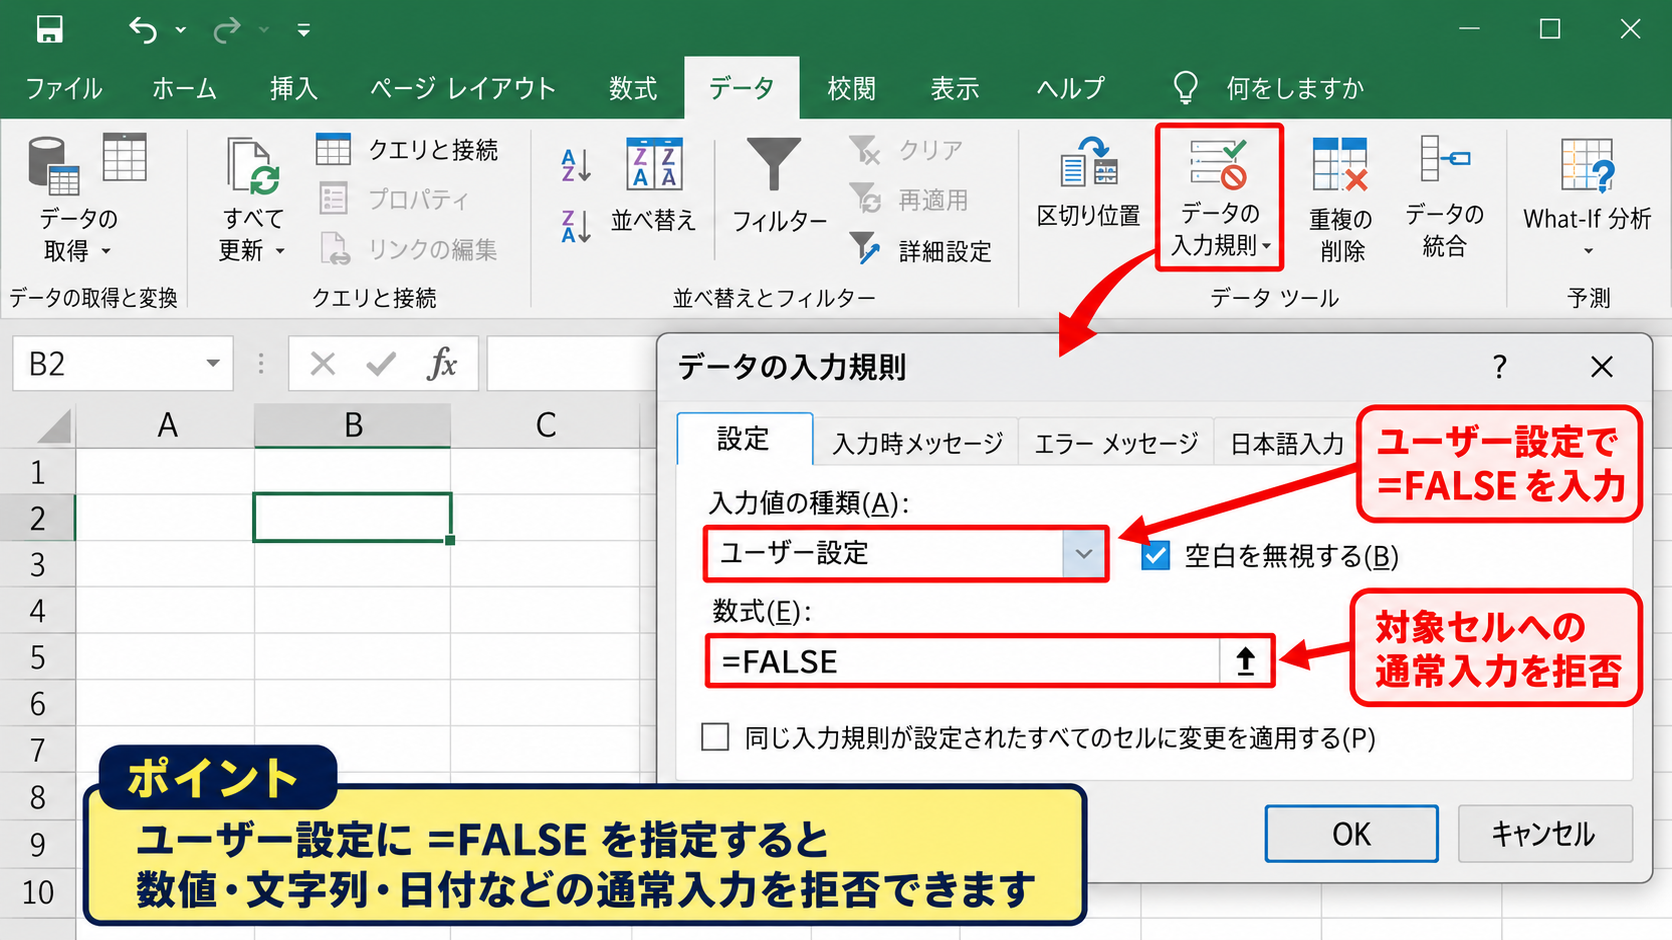The image size is (1672, 940).
Task: Sort ascending with the A-to-Z icon
Action: tap(576, 165)
